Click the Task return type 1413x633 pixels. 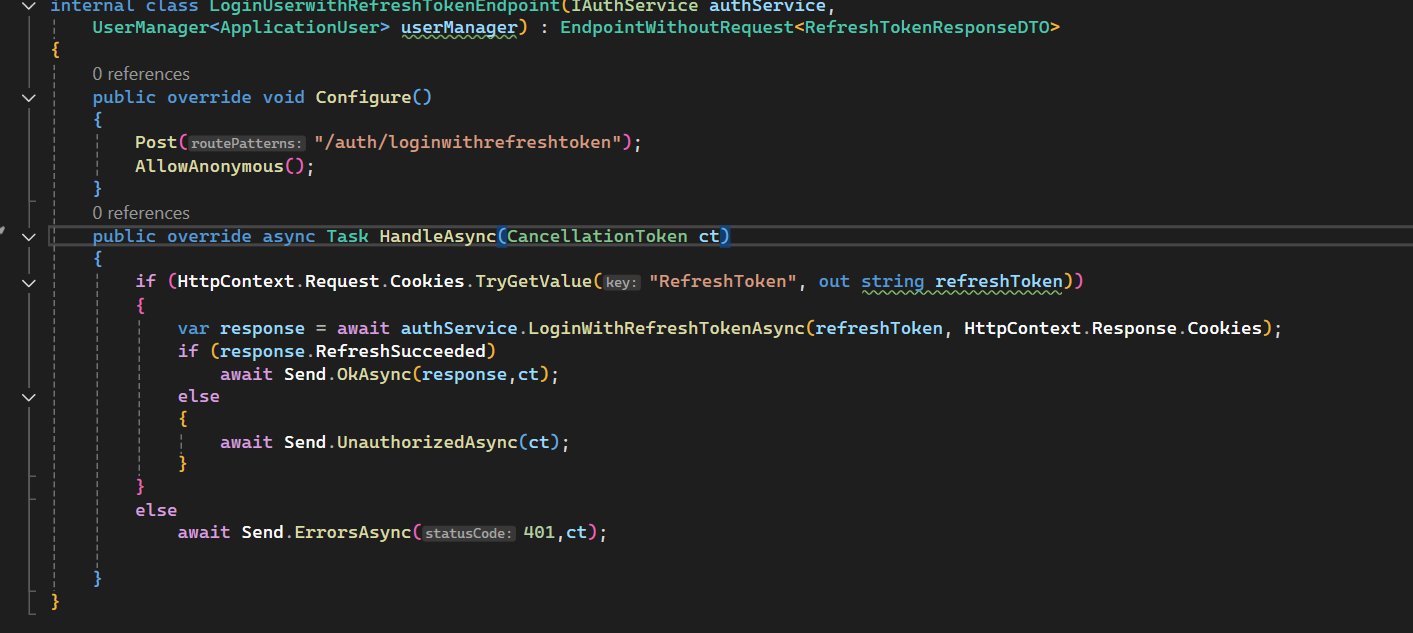[x=347, y=236]
